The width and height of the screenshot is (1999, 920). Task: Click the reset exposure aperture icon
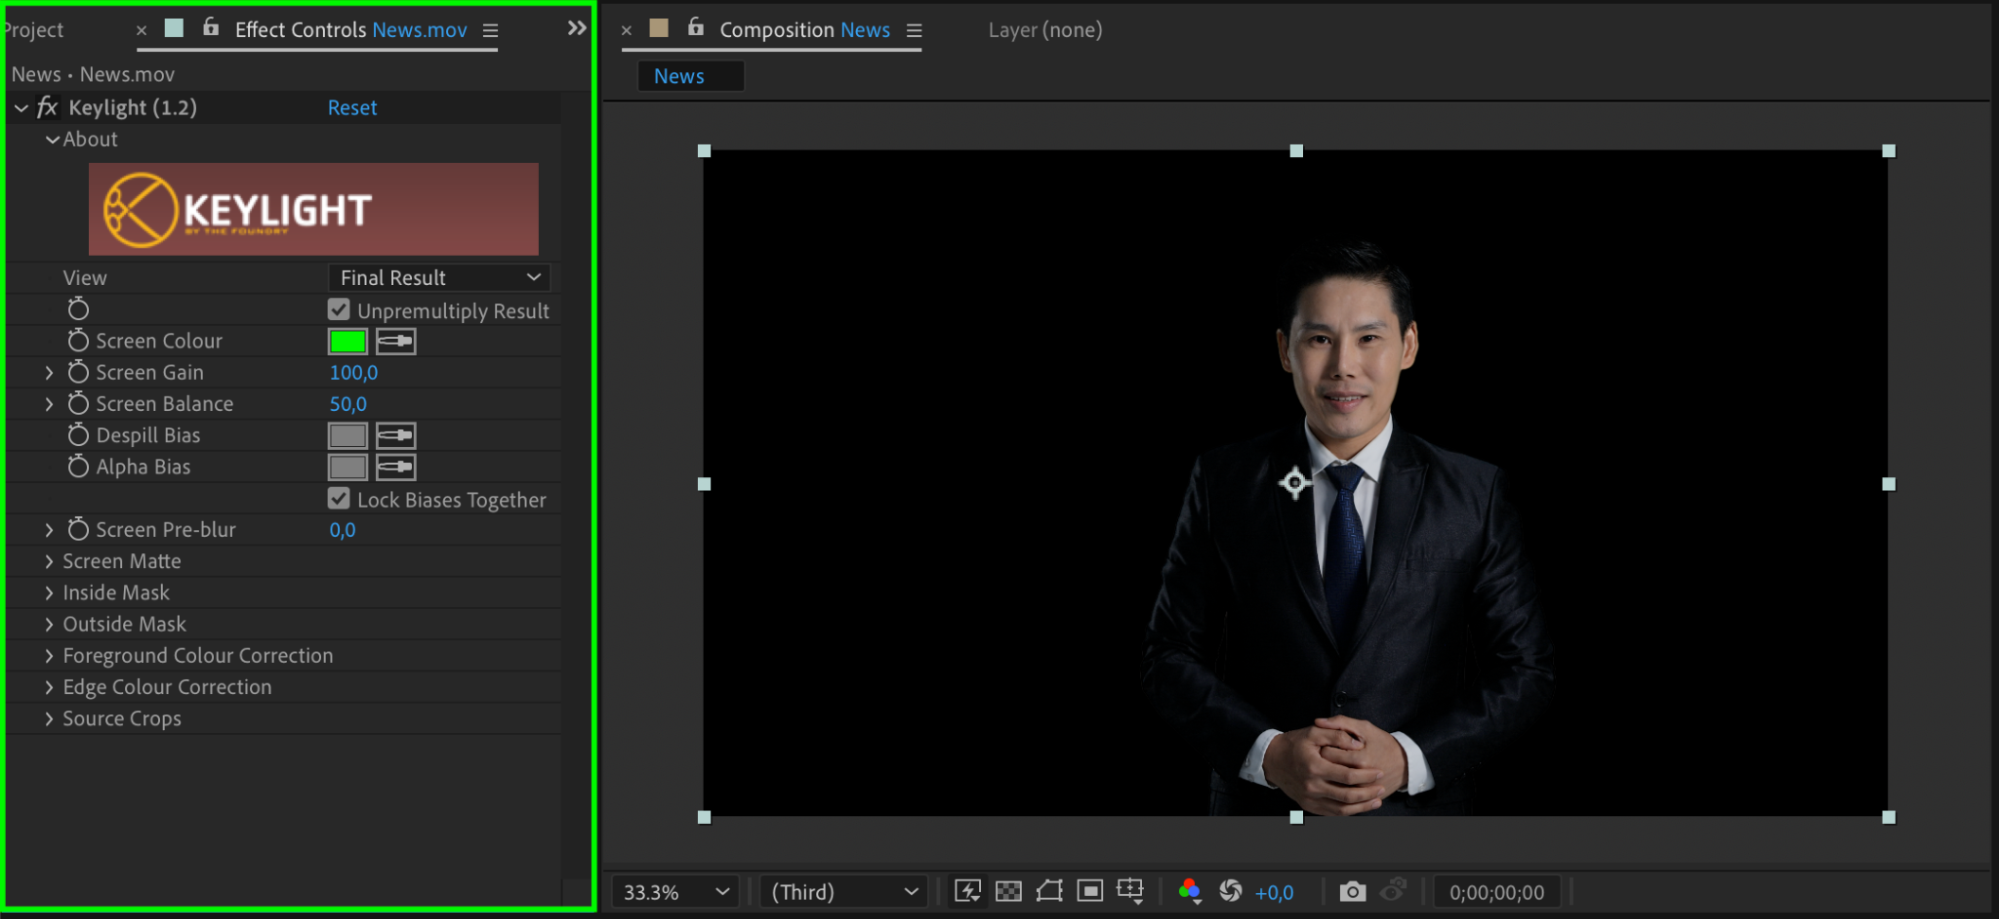coord(1231,891)
